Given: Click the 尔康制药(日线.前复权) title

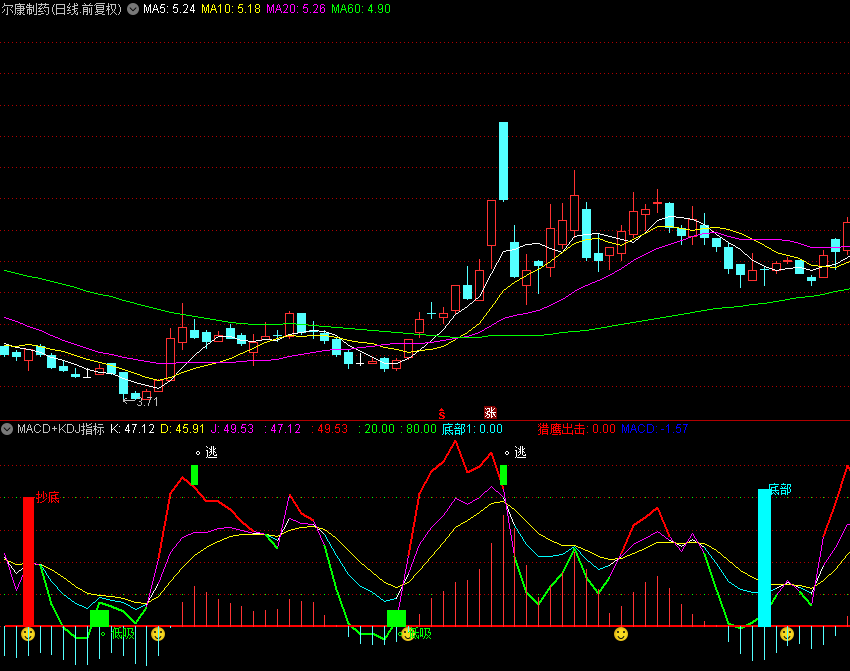Looking at the screenshot, I should point(62,9).
